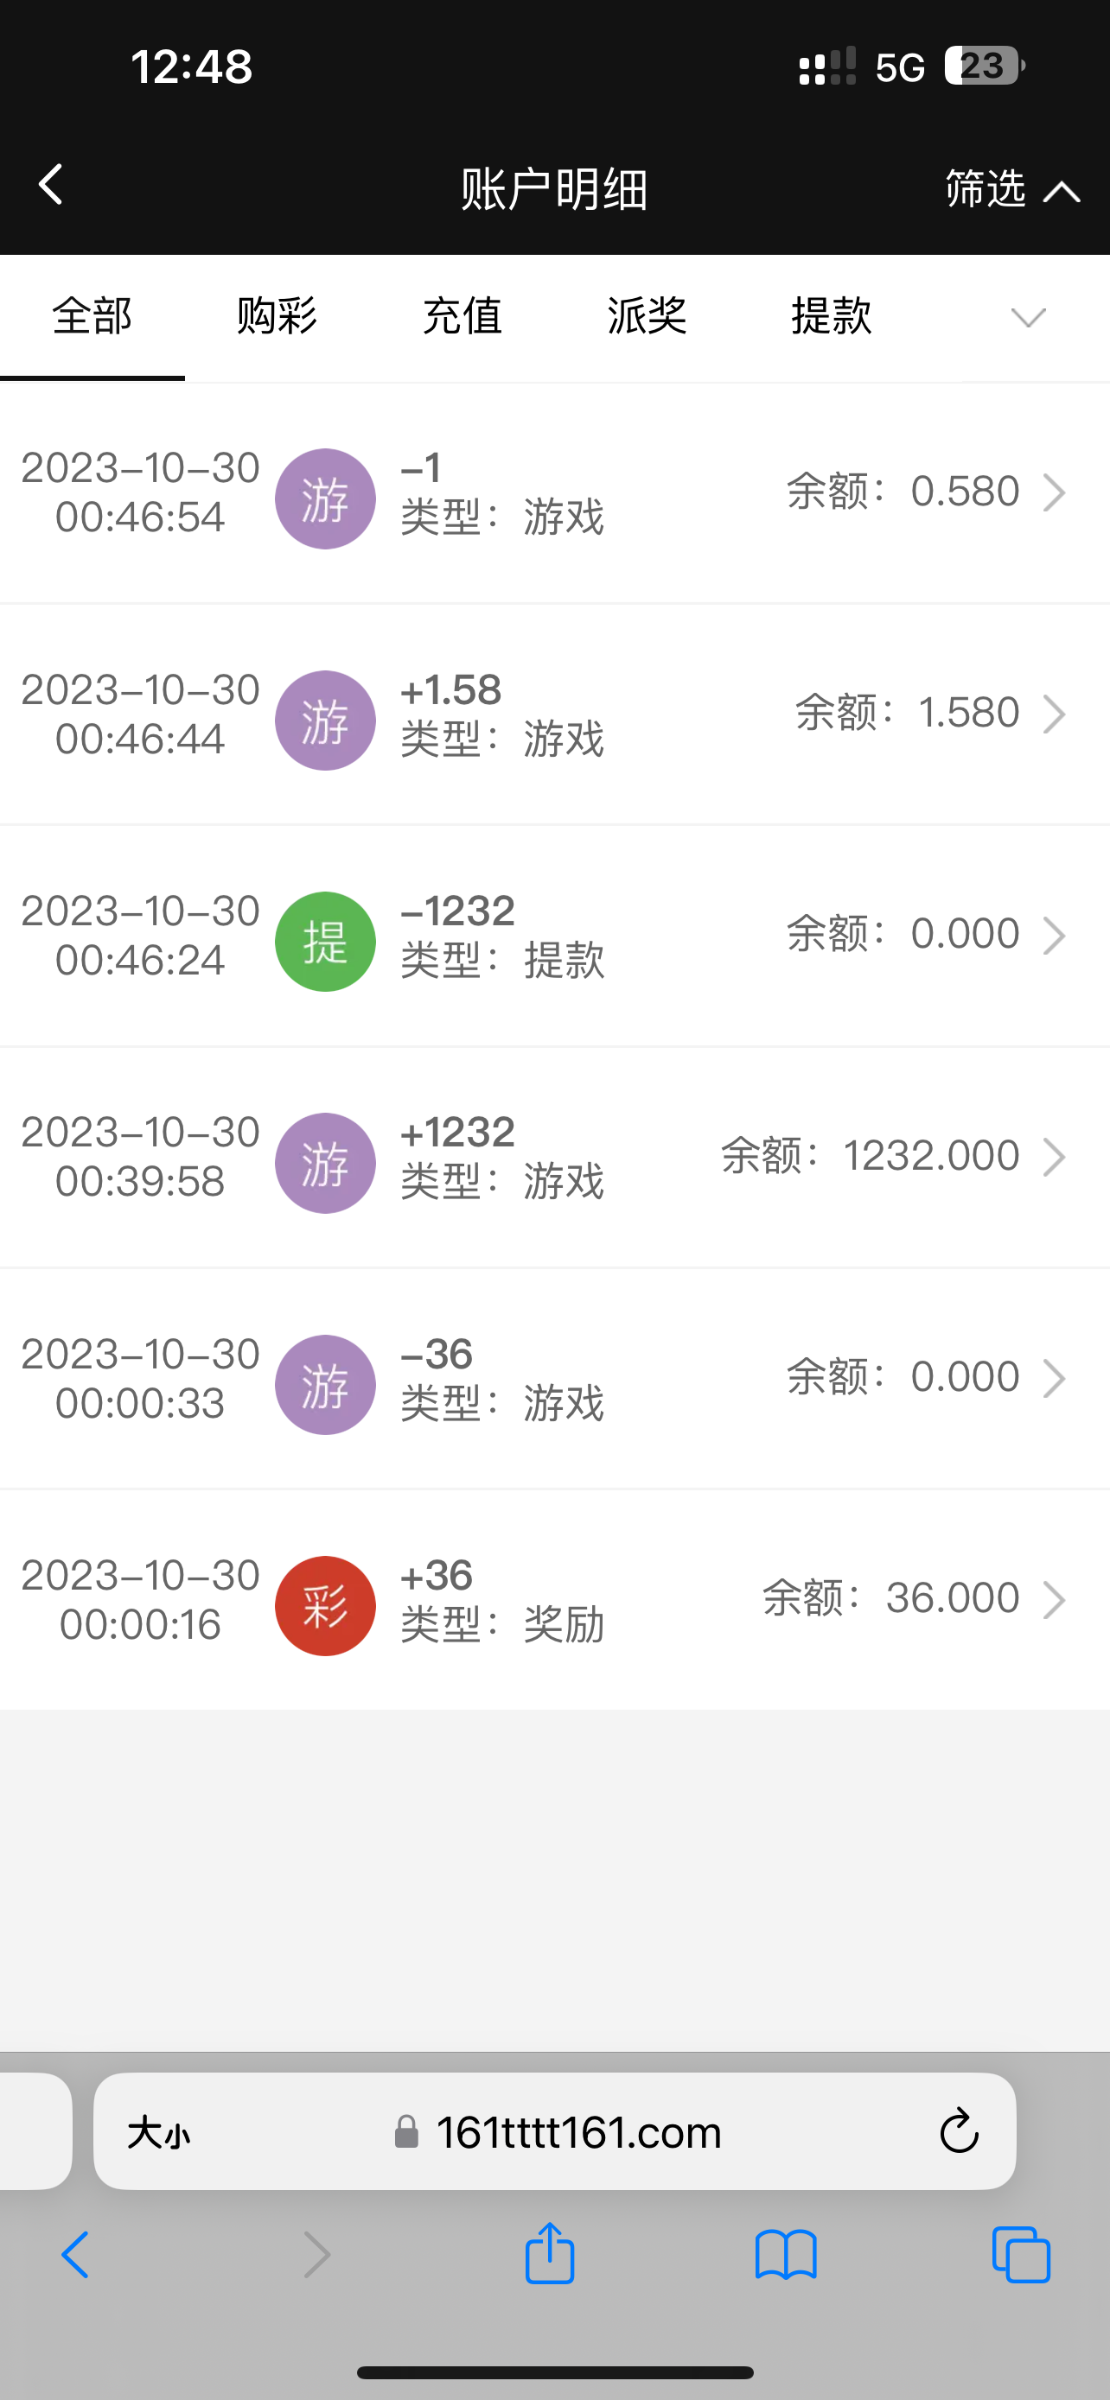Open the 筛选 filter dropdown
Image resolution: width=1110 pixels, height=2400 pixels.
coord(1012,188)
